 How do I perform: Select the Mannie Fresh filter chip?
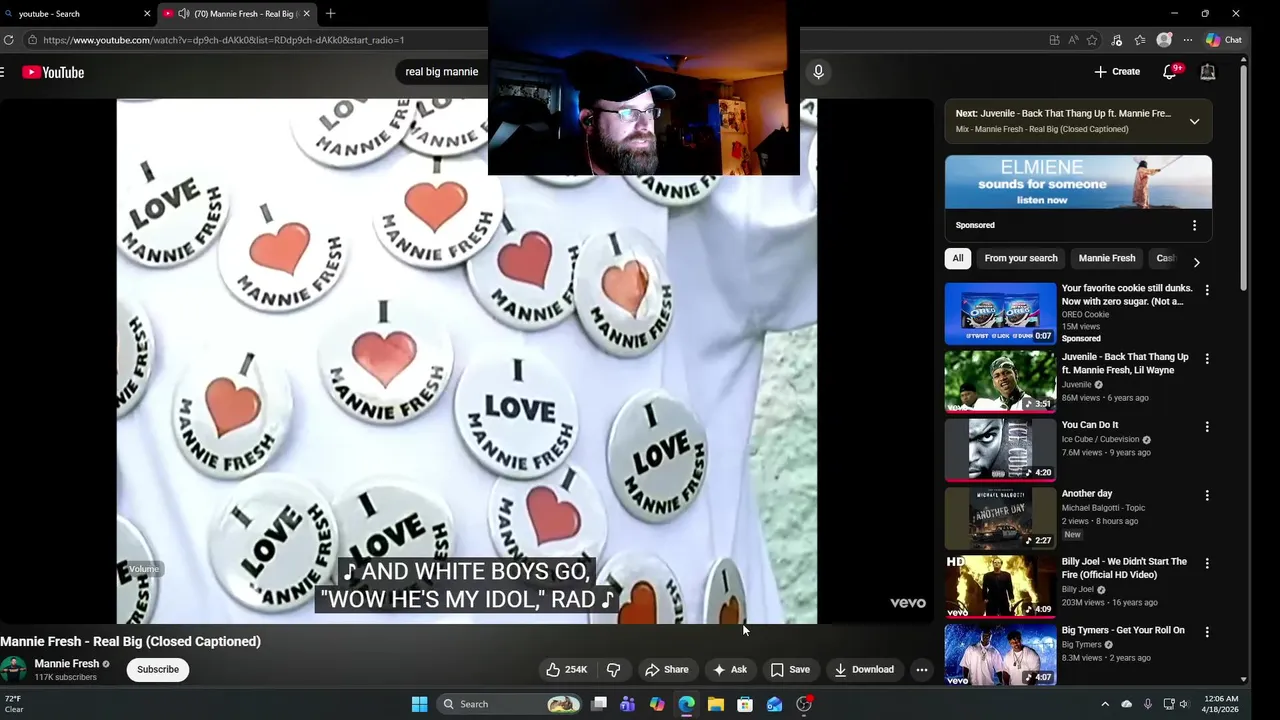1107,258
